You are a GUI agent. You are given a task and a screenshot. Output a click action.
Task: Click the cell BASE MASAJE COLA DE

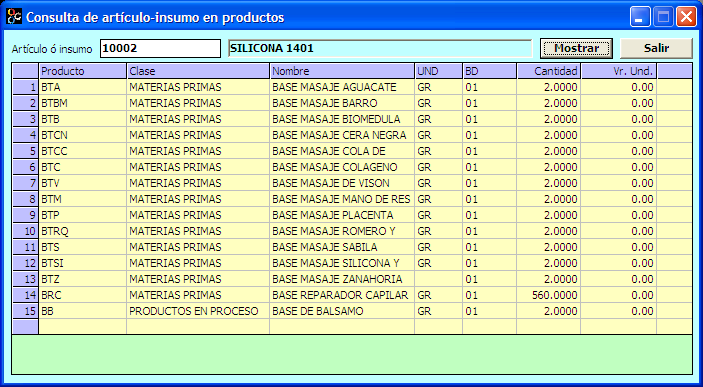[342, 151]
